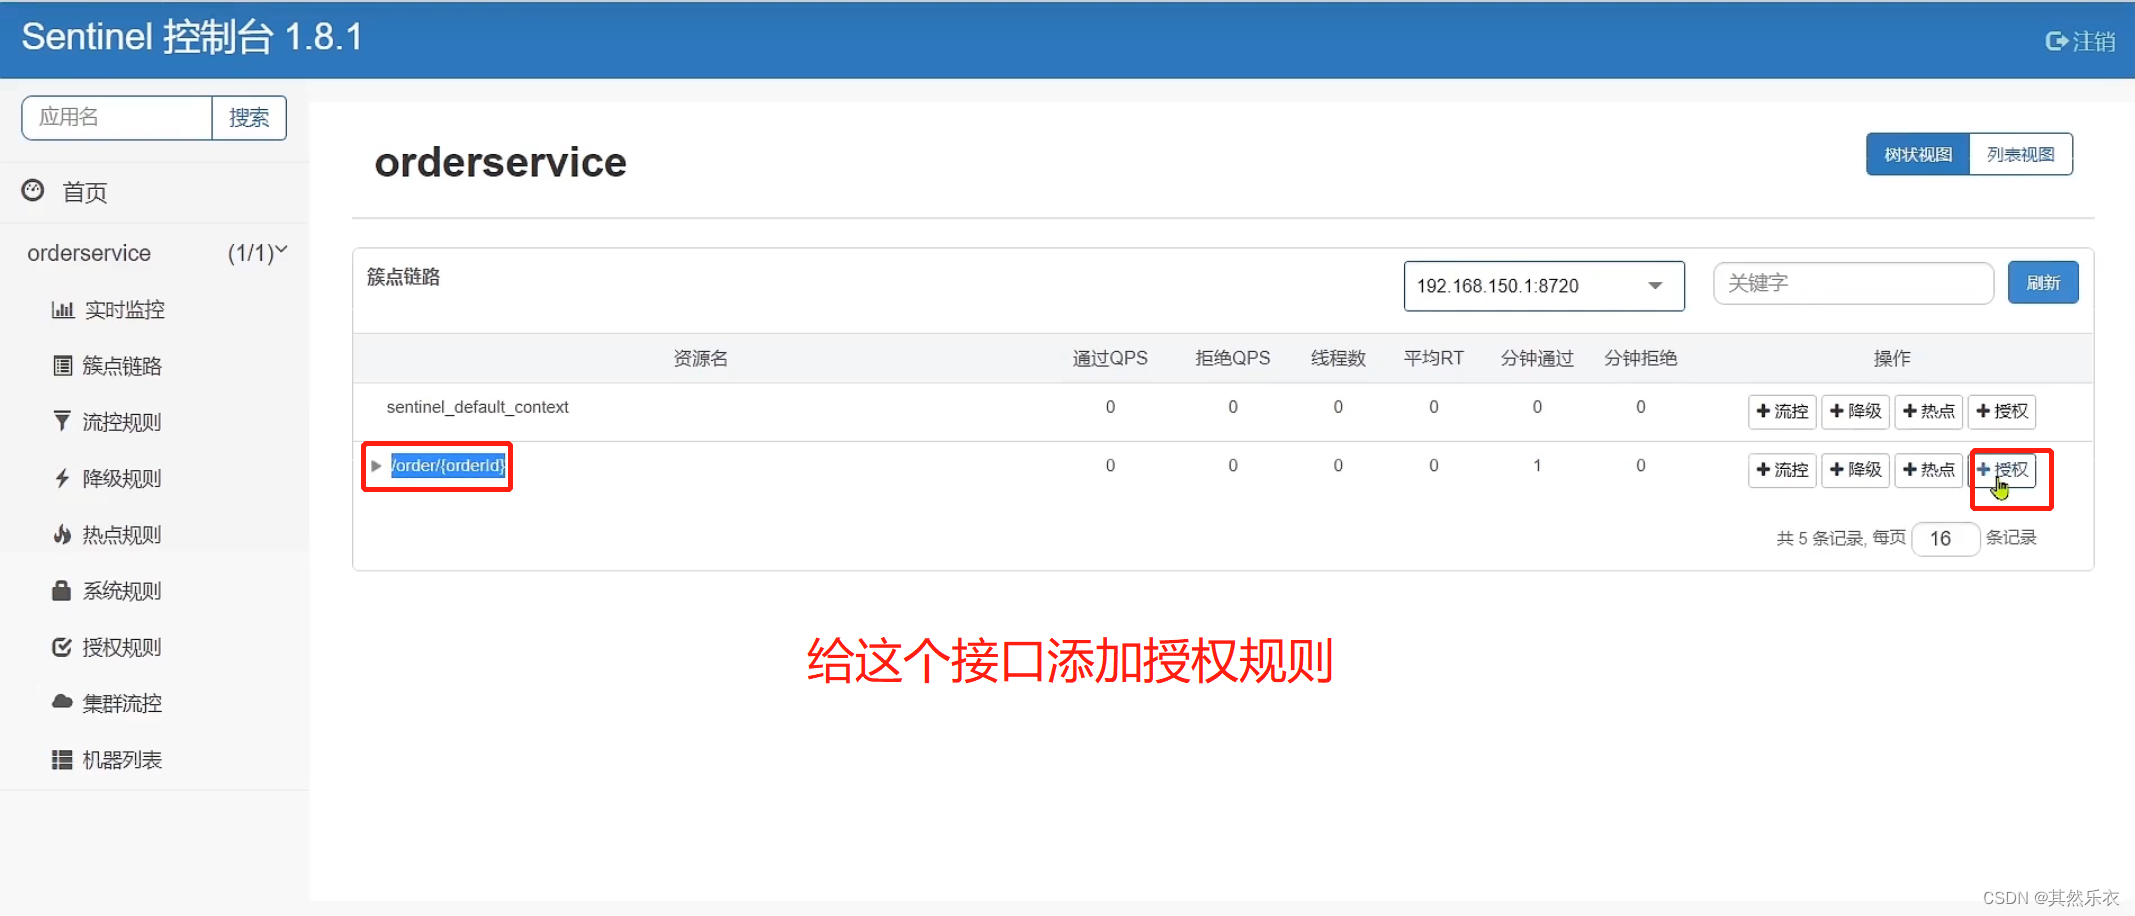The height and width of the screenshot is (916, 2135).
Task: Select 流控规则 (flow control rules) page
Action: tap(120, 421)
